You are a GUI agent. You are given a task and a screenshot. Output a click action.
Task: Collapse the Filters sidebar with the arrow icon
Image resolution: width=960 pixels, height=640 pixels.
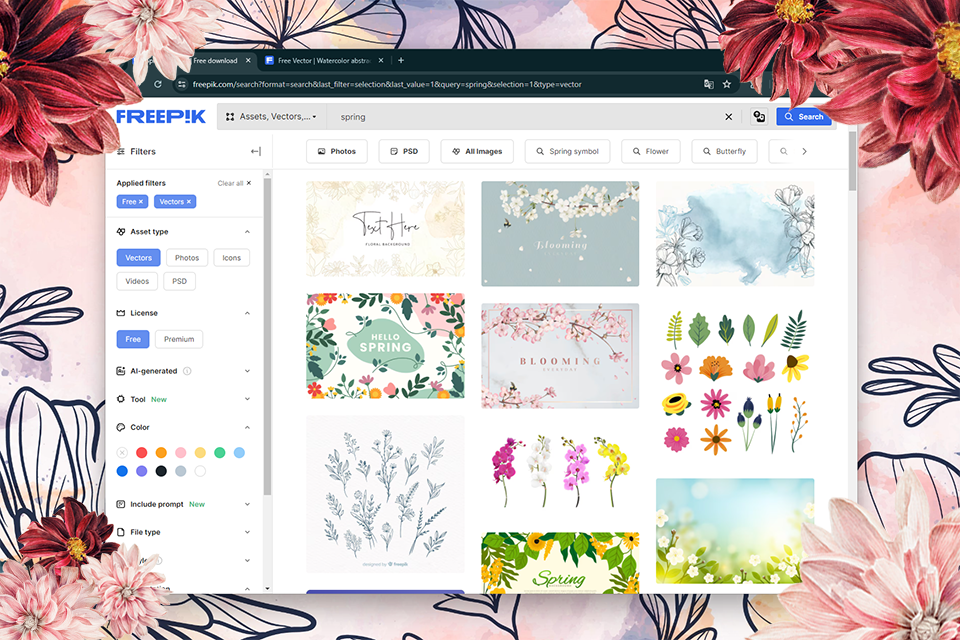[256, 151]
